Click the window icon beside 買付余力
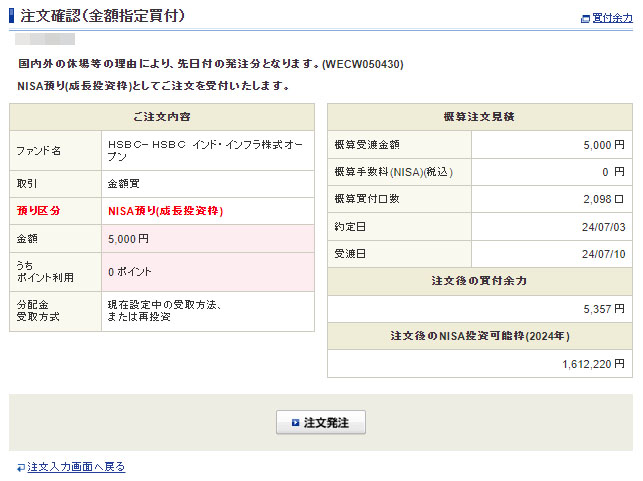 [585, 18]
